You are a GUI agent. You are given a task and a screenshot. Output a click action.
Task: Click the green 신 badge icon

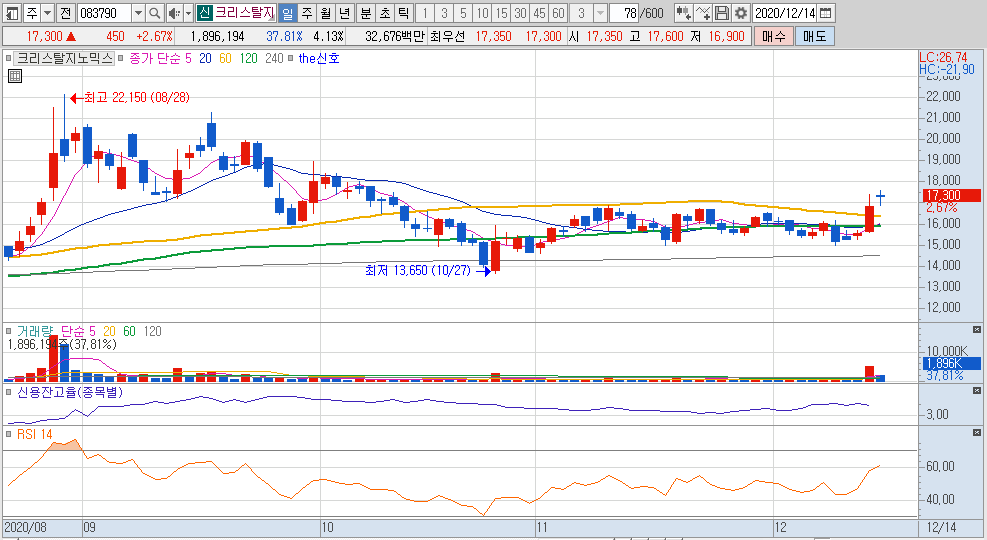tap(203, 13)
